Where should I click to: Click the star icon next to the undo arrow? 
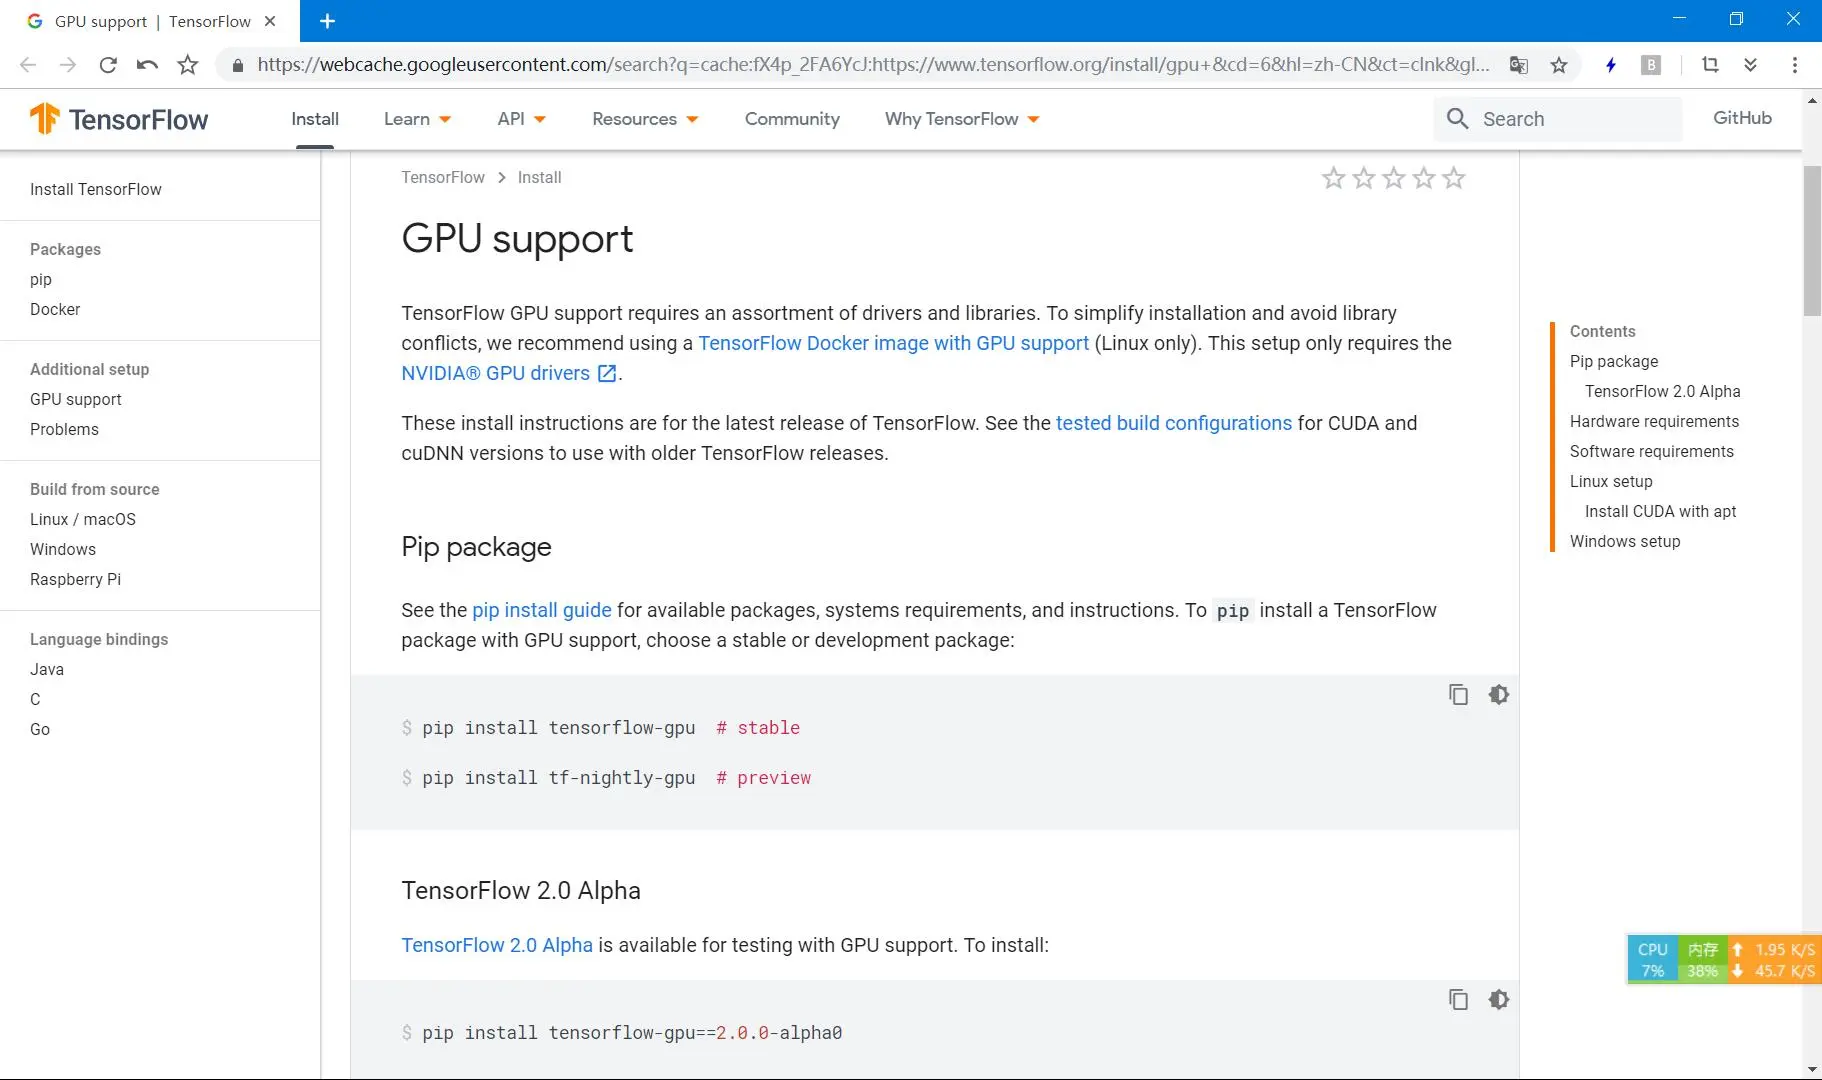click(x=187, y=65)
